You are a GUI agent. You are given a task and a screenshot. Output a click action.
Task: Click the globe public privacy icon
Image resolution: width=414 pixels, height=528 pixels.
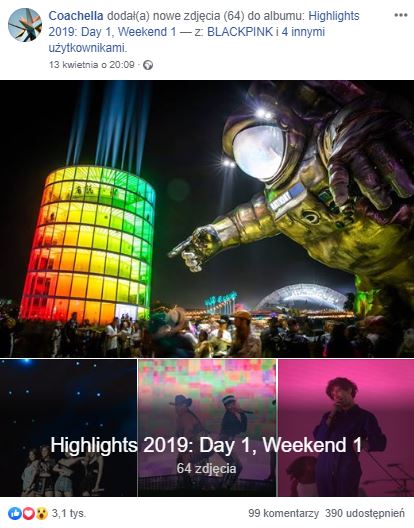coord(148,65)
